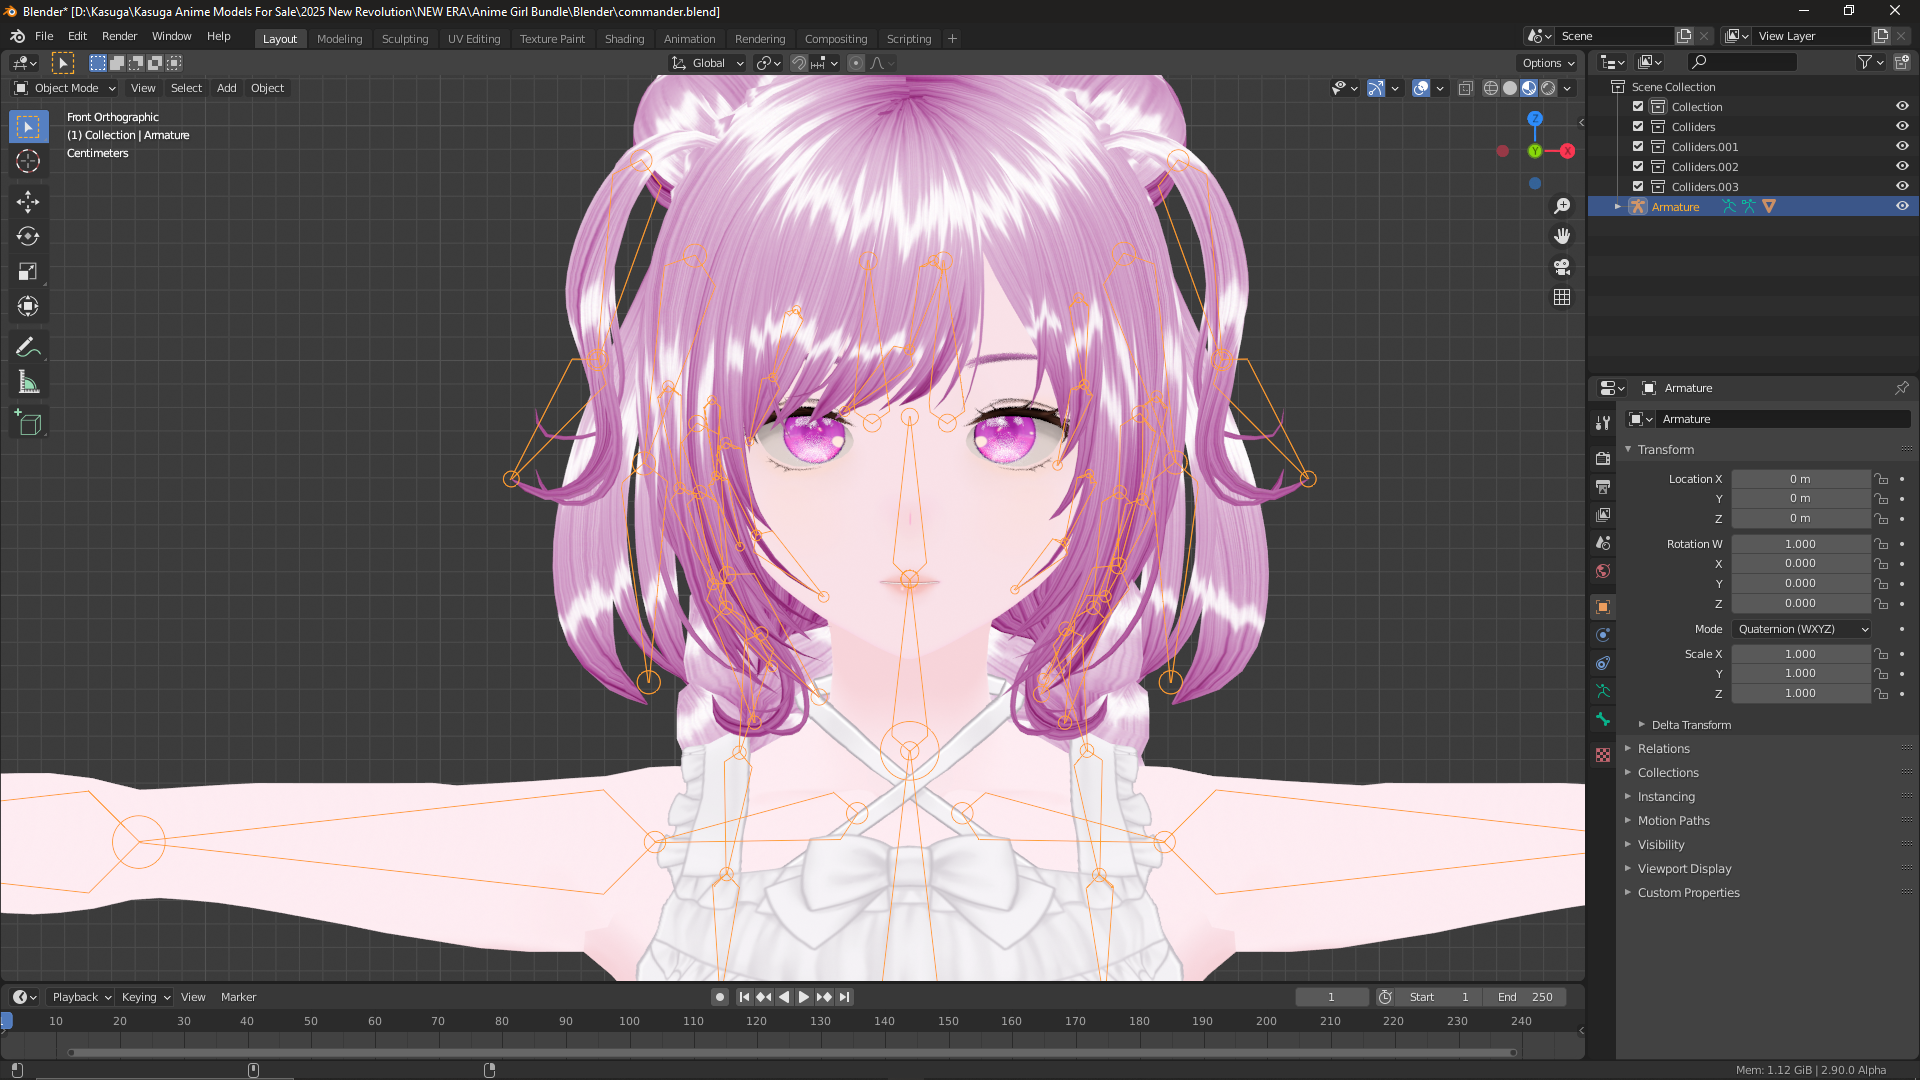Expand the Relations panel
This screenshot has width=1920, height=1080.
1663,749
